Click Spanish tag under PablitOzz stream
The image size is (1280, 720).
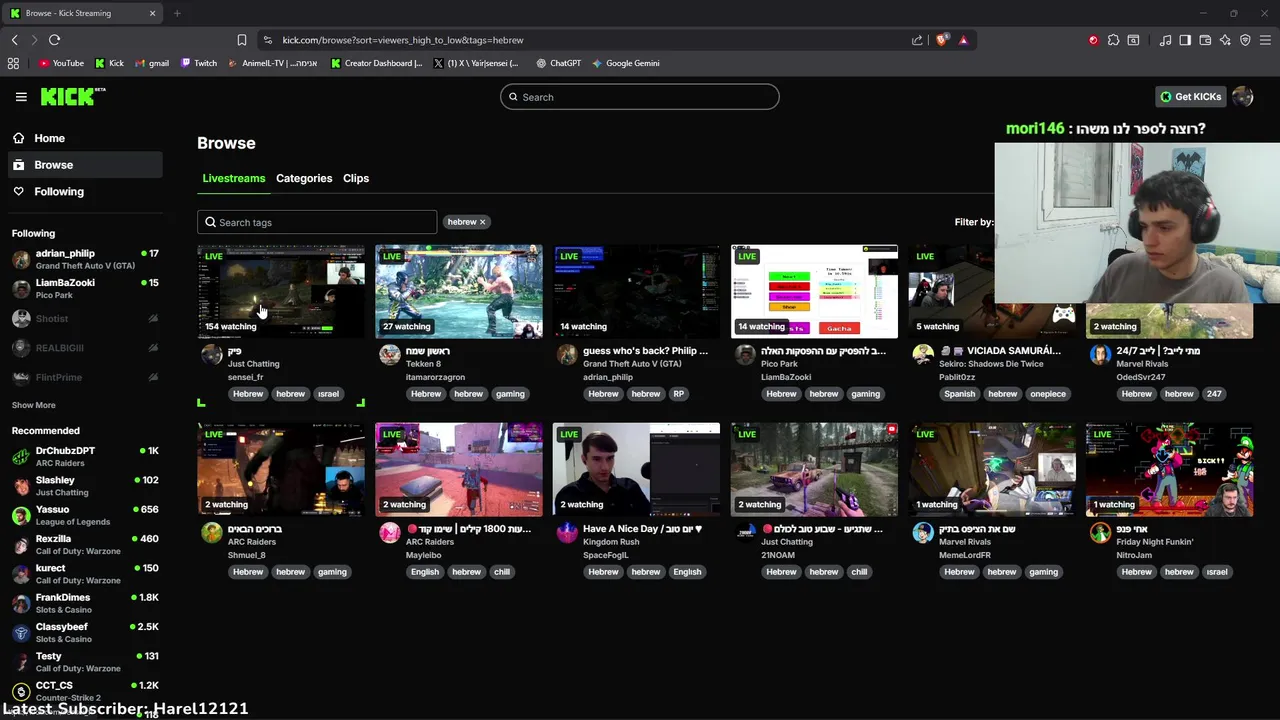(959, 394)
